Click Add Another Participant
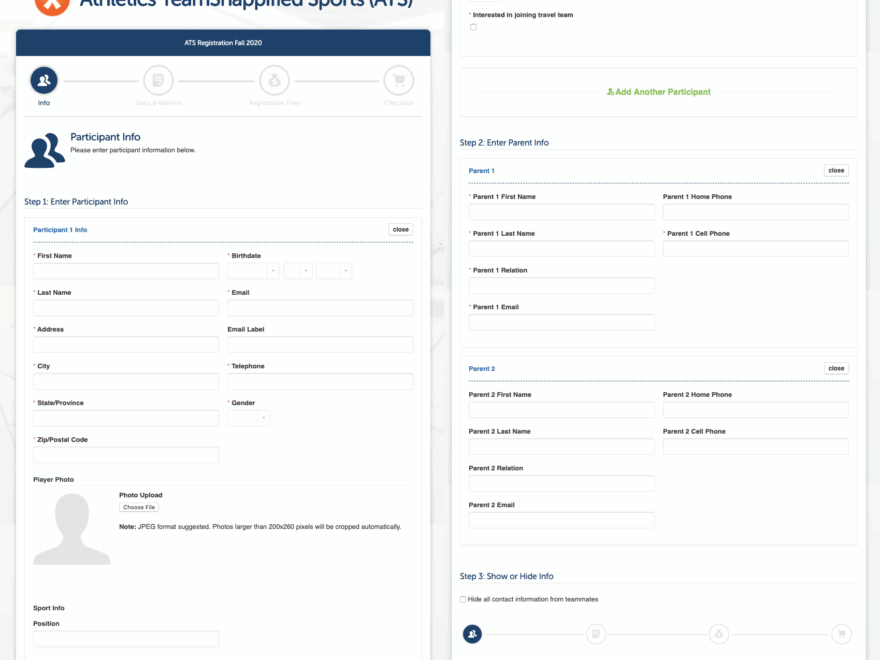Screen dimensions: 880x660 tap(658, 92)
